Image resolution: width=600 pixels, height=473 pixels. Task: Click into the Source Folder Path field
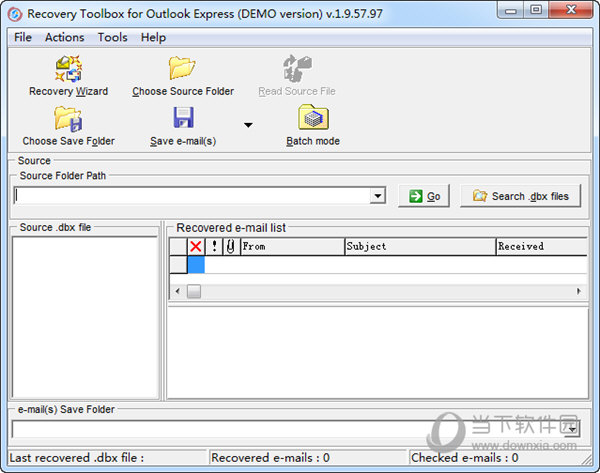192,196
